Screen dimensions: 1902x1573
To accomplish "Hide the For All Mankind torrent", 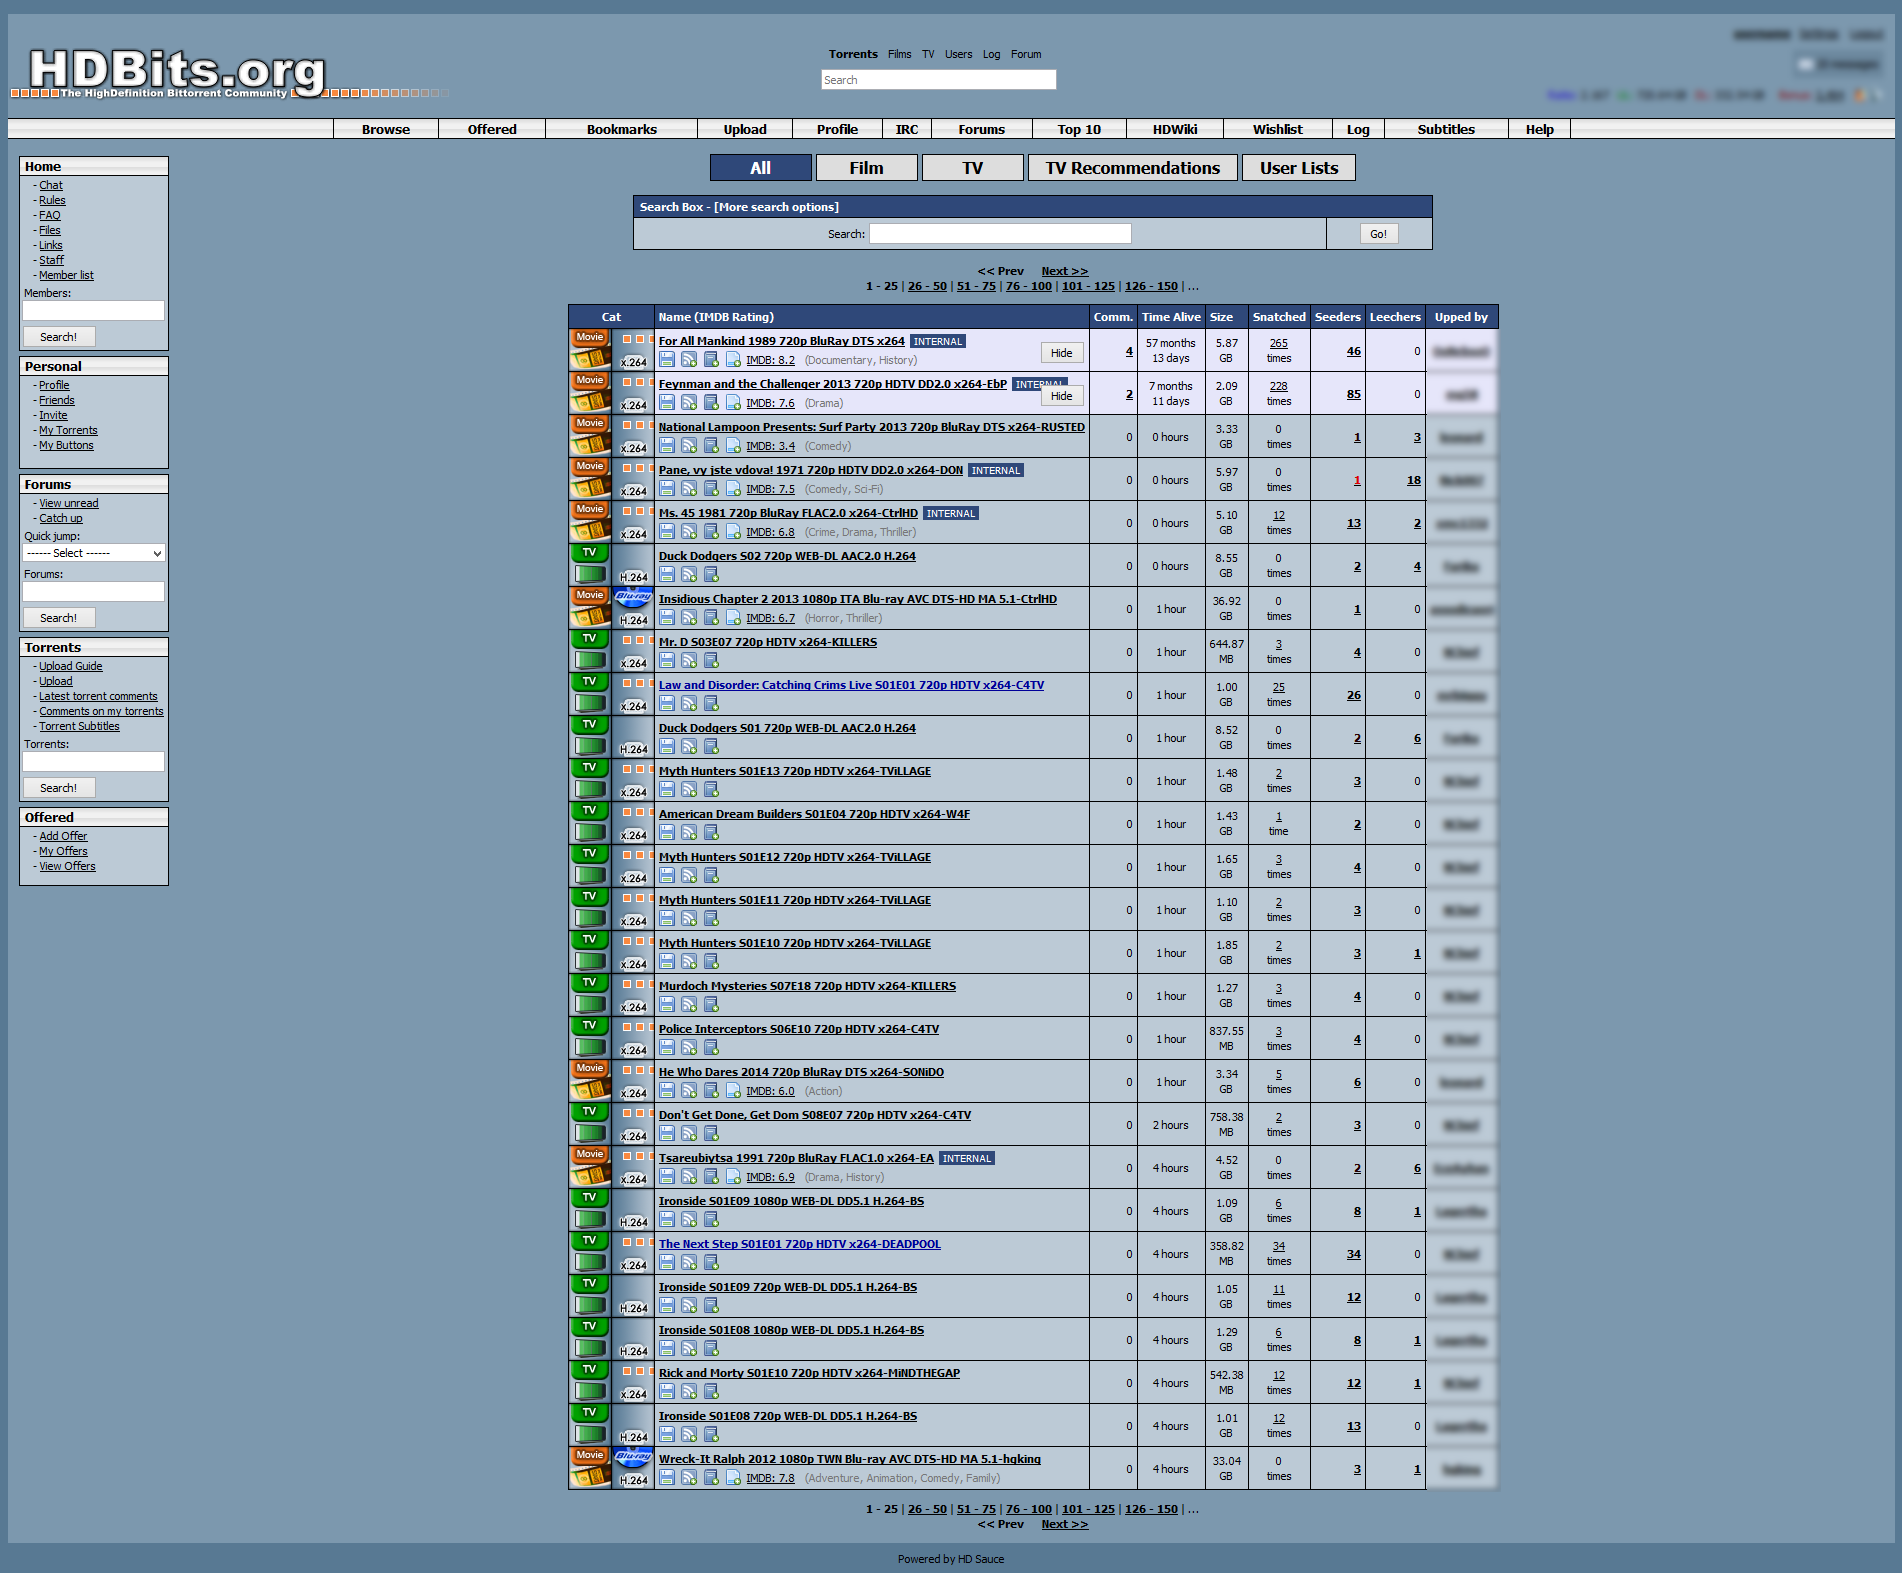I will [x=1061, y=353].
